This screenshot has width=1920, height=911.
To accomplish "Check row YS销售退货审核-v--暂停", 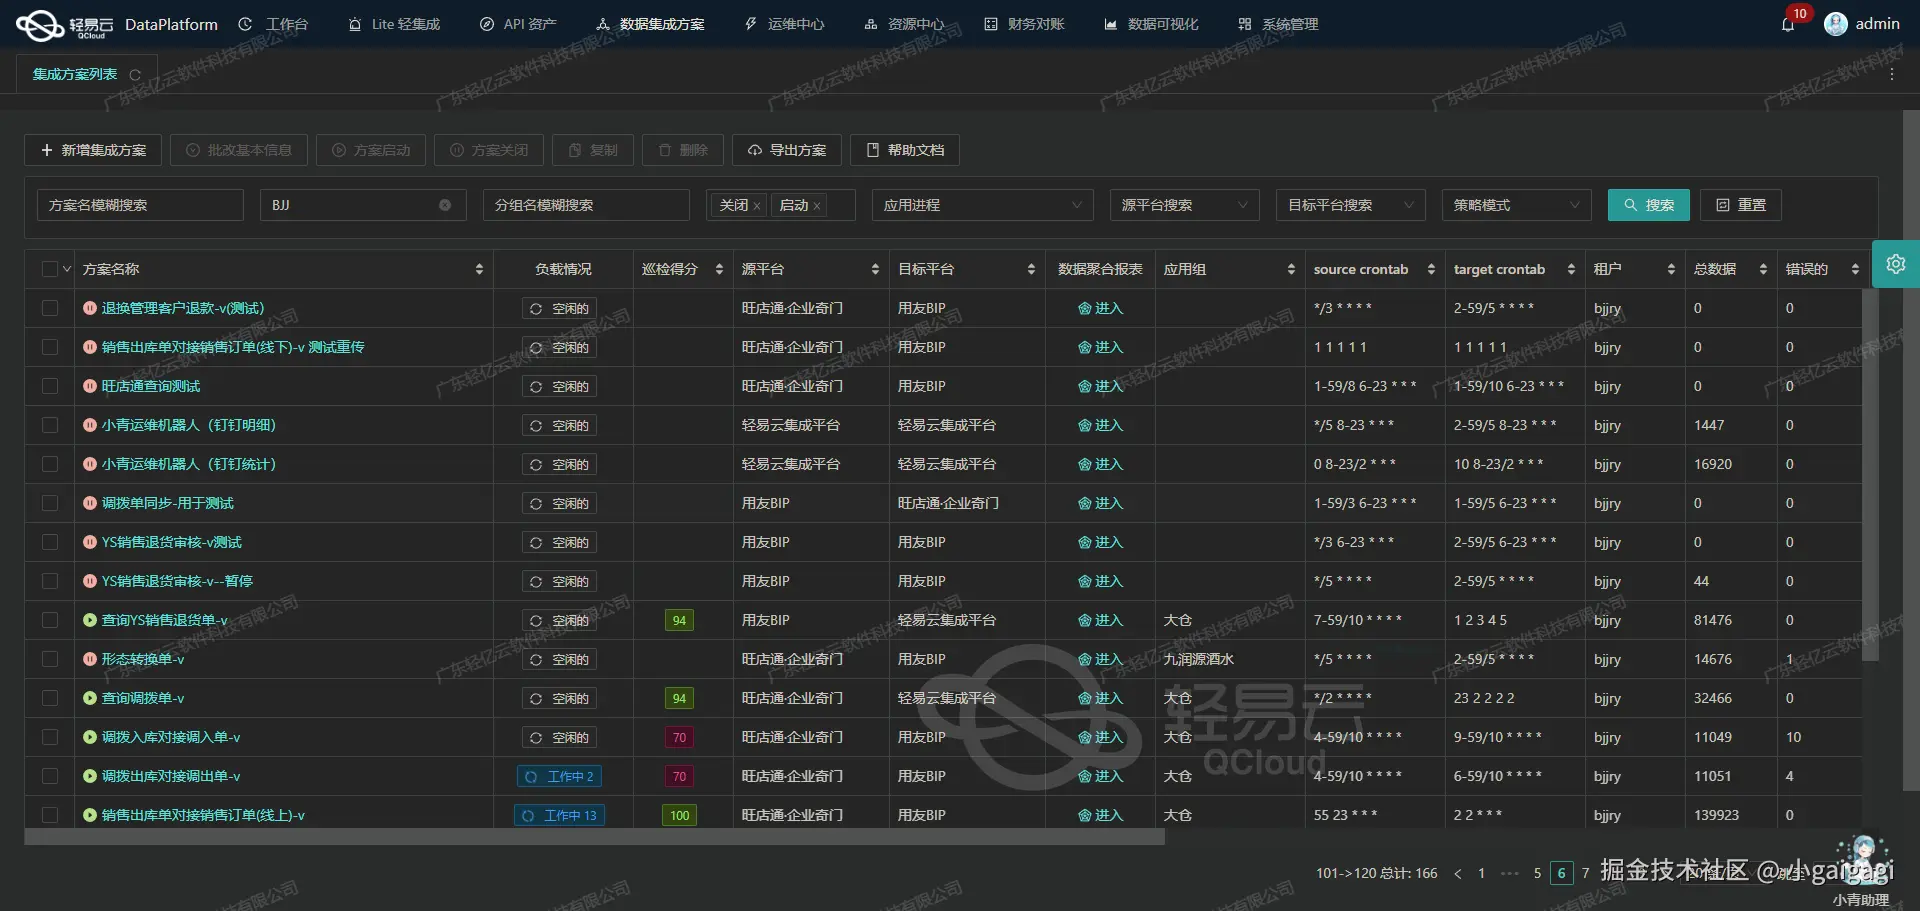I will (x=50, y=581).
